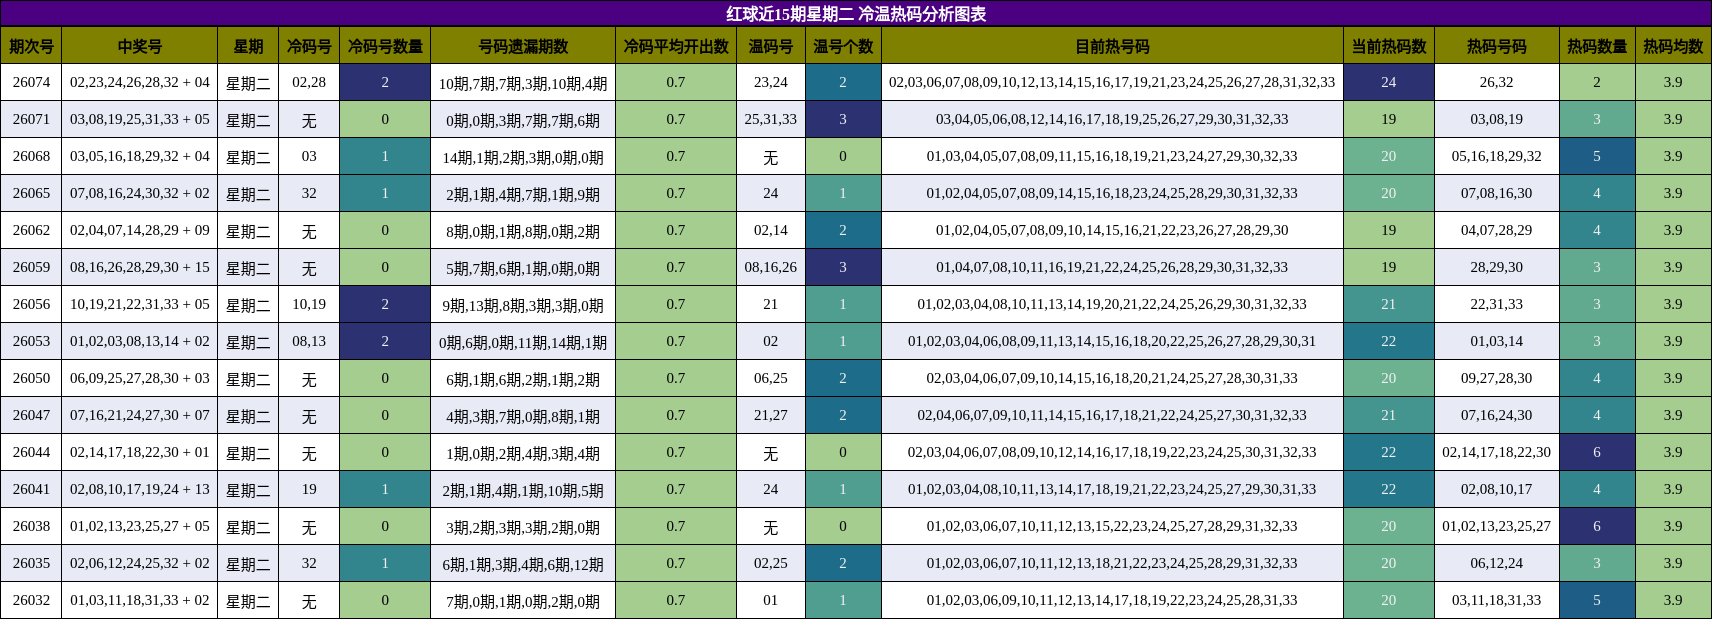Click winning numbers 02,06,12,24,25,32 + 02
This screenshot has width=1712, height=619.
click(140, 563)
